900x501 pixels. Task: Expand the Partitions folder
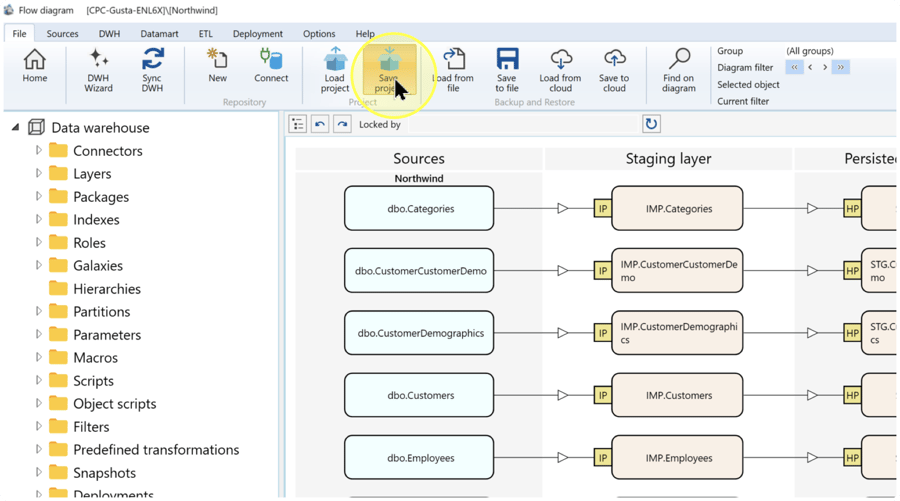(x=38, y=311)
